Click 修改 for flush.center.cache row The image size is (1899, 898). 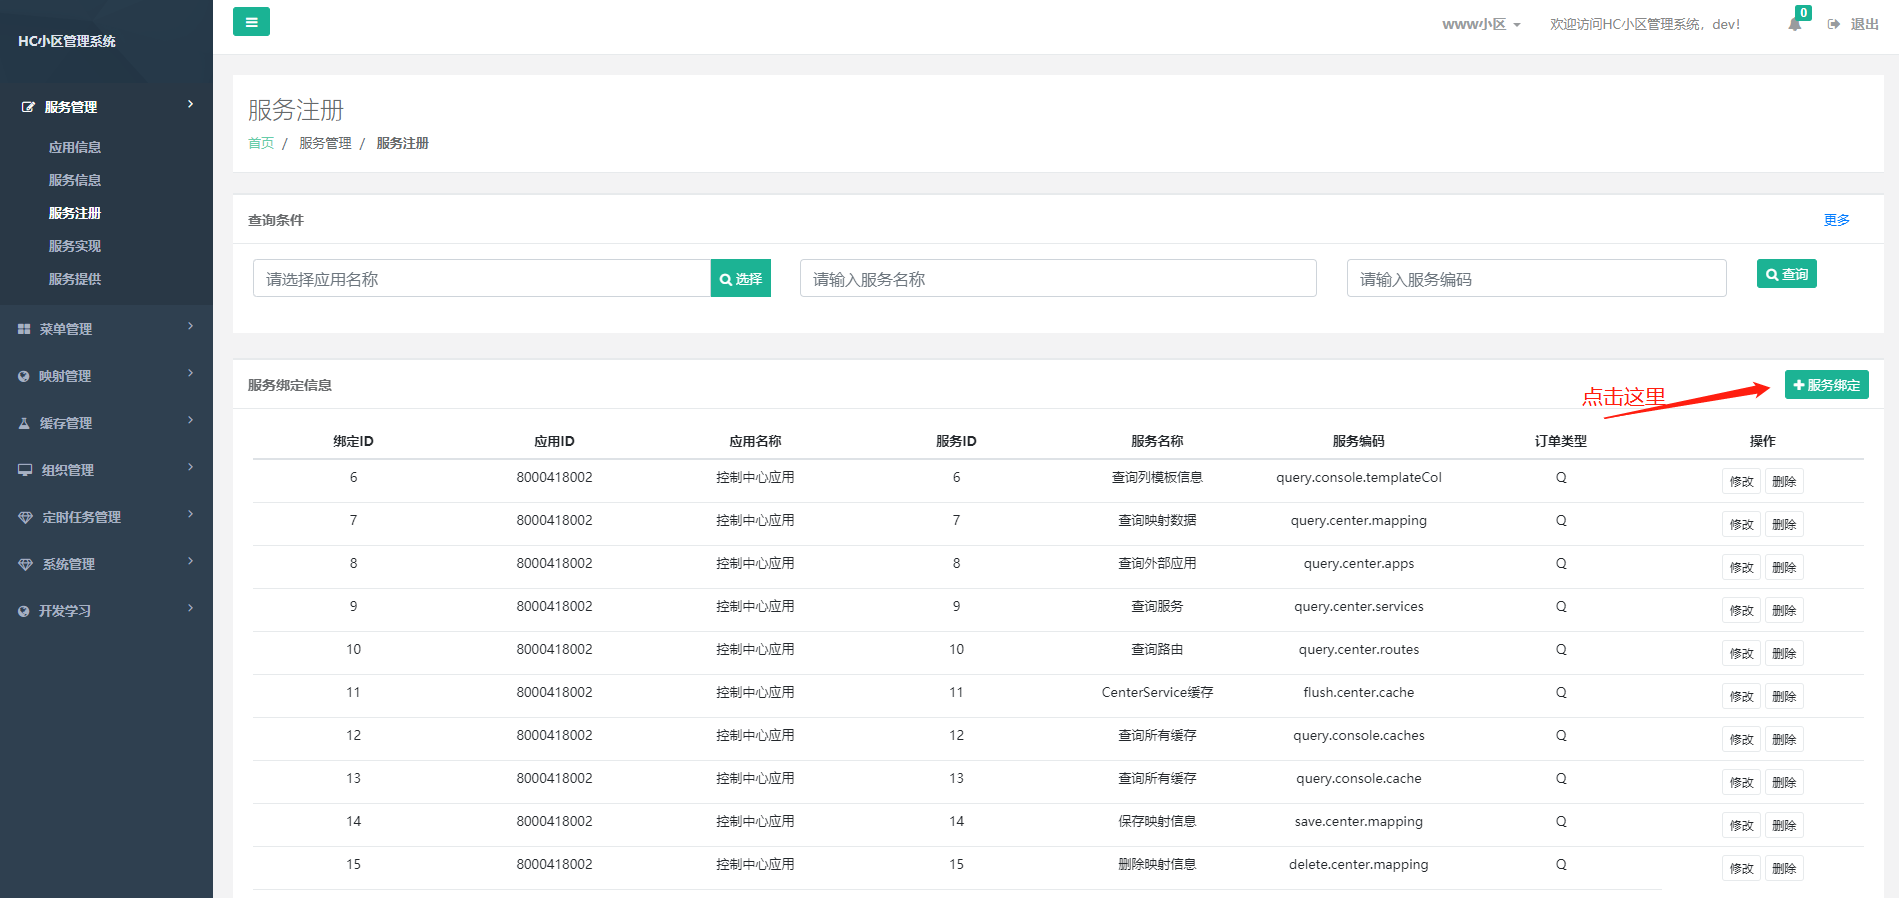[x=1741, y=696]
